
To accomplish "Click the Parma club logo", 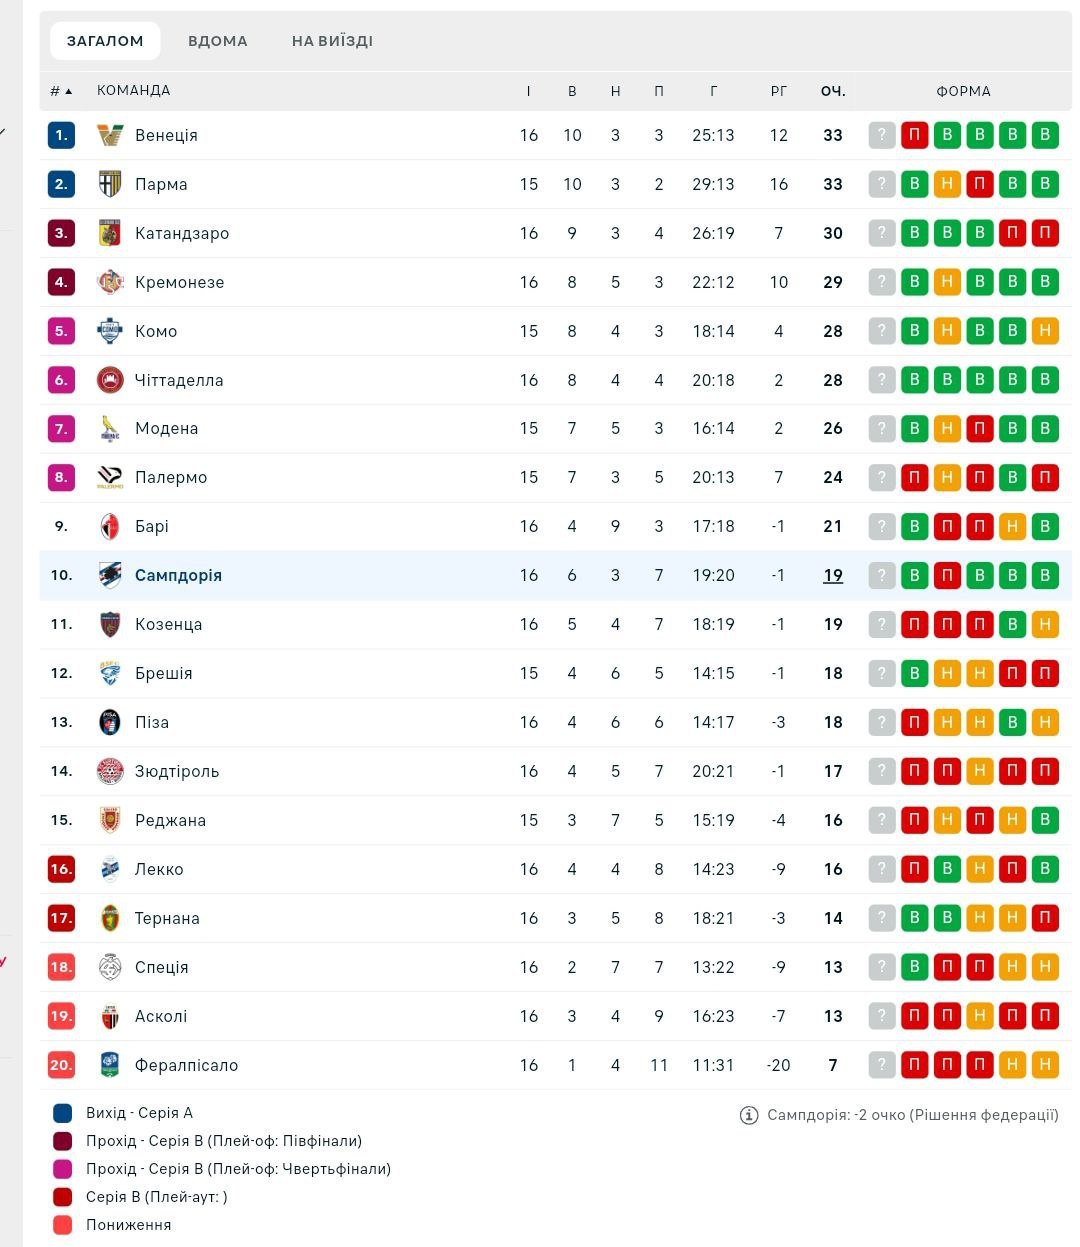I will coord(110,184).
